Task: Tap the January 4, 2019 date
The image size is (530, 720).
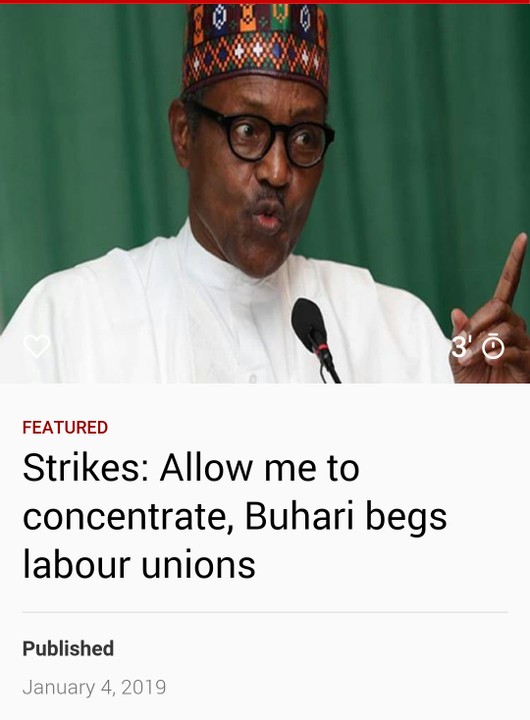Action: pos(94,687)
